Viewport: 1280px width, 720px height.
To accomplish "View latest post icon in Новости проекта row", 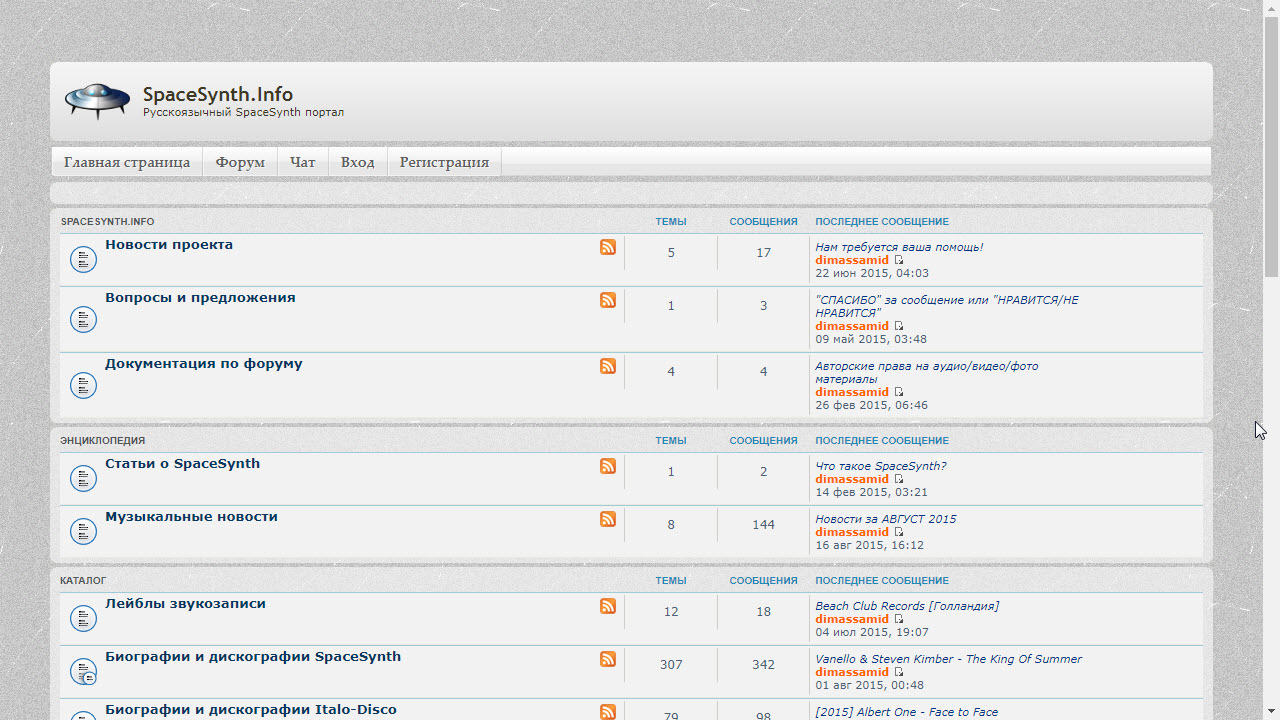I will coord(899,260).
